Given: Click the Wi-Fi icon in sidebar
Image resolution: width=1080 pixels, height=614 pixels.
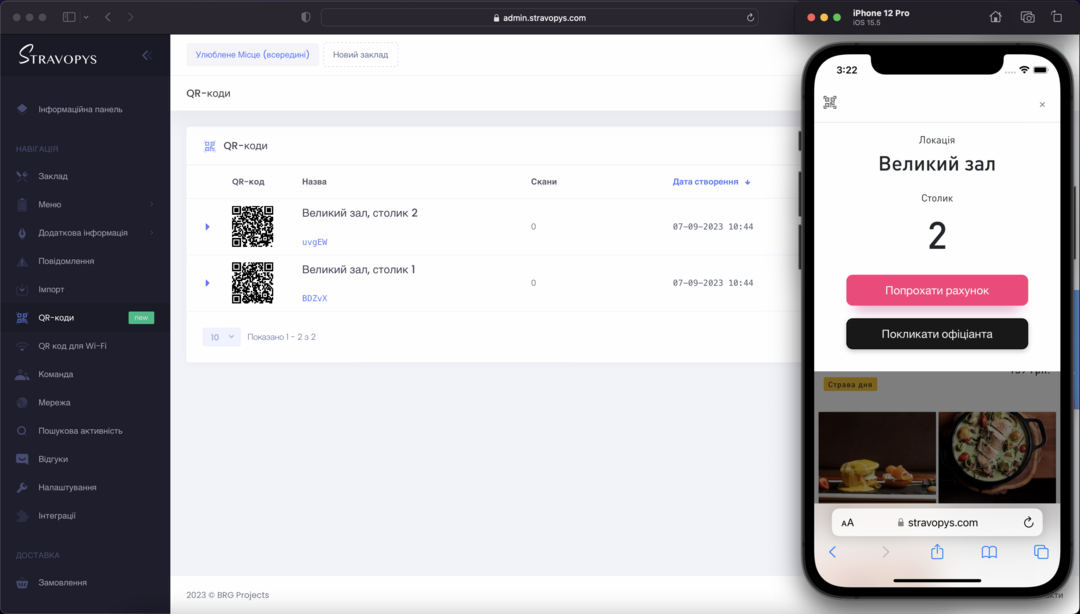Looking at the screenshot, I should pyautogui.click(x=22, y=346).
